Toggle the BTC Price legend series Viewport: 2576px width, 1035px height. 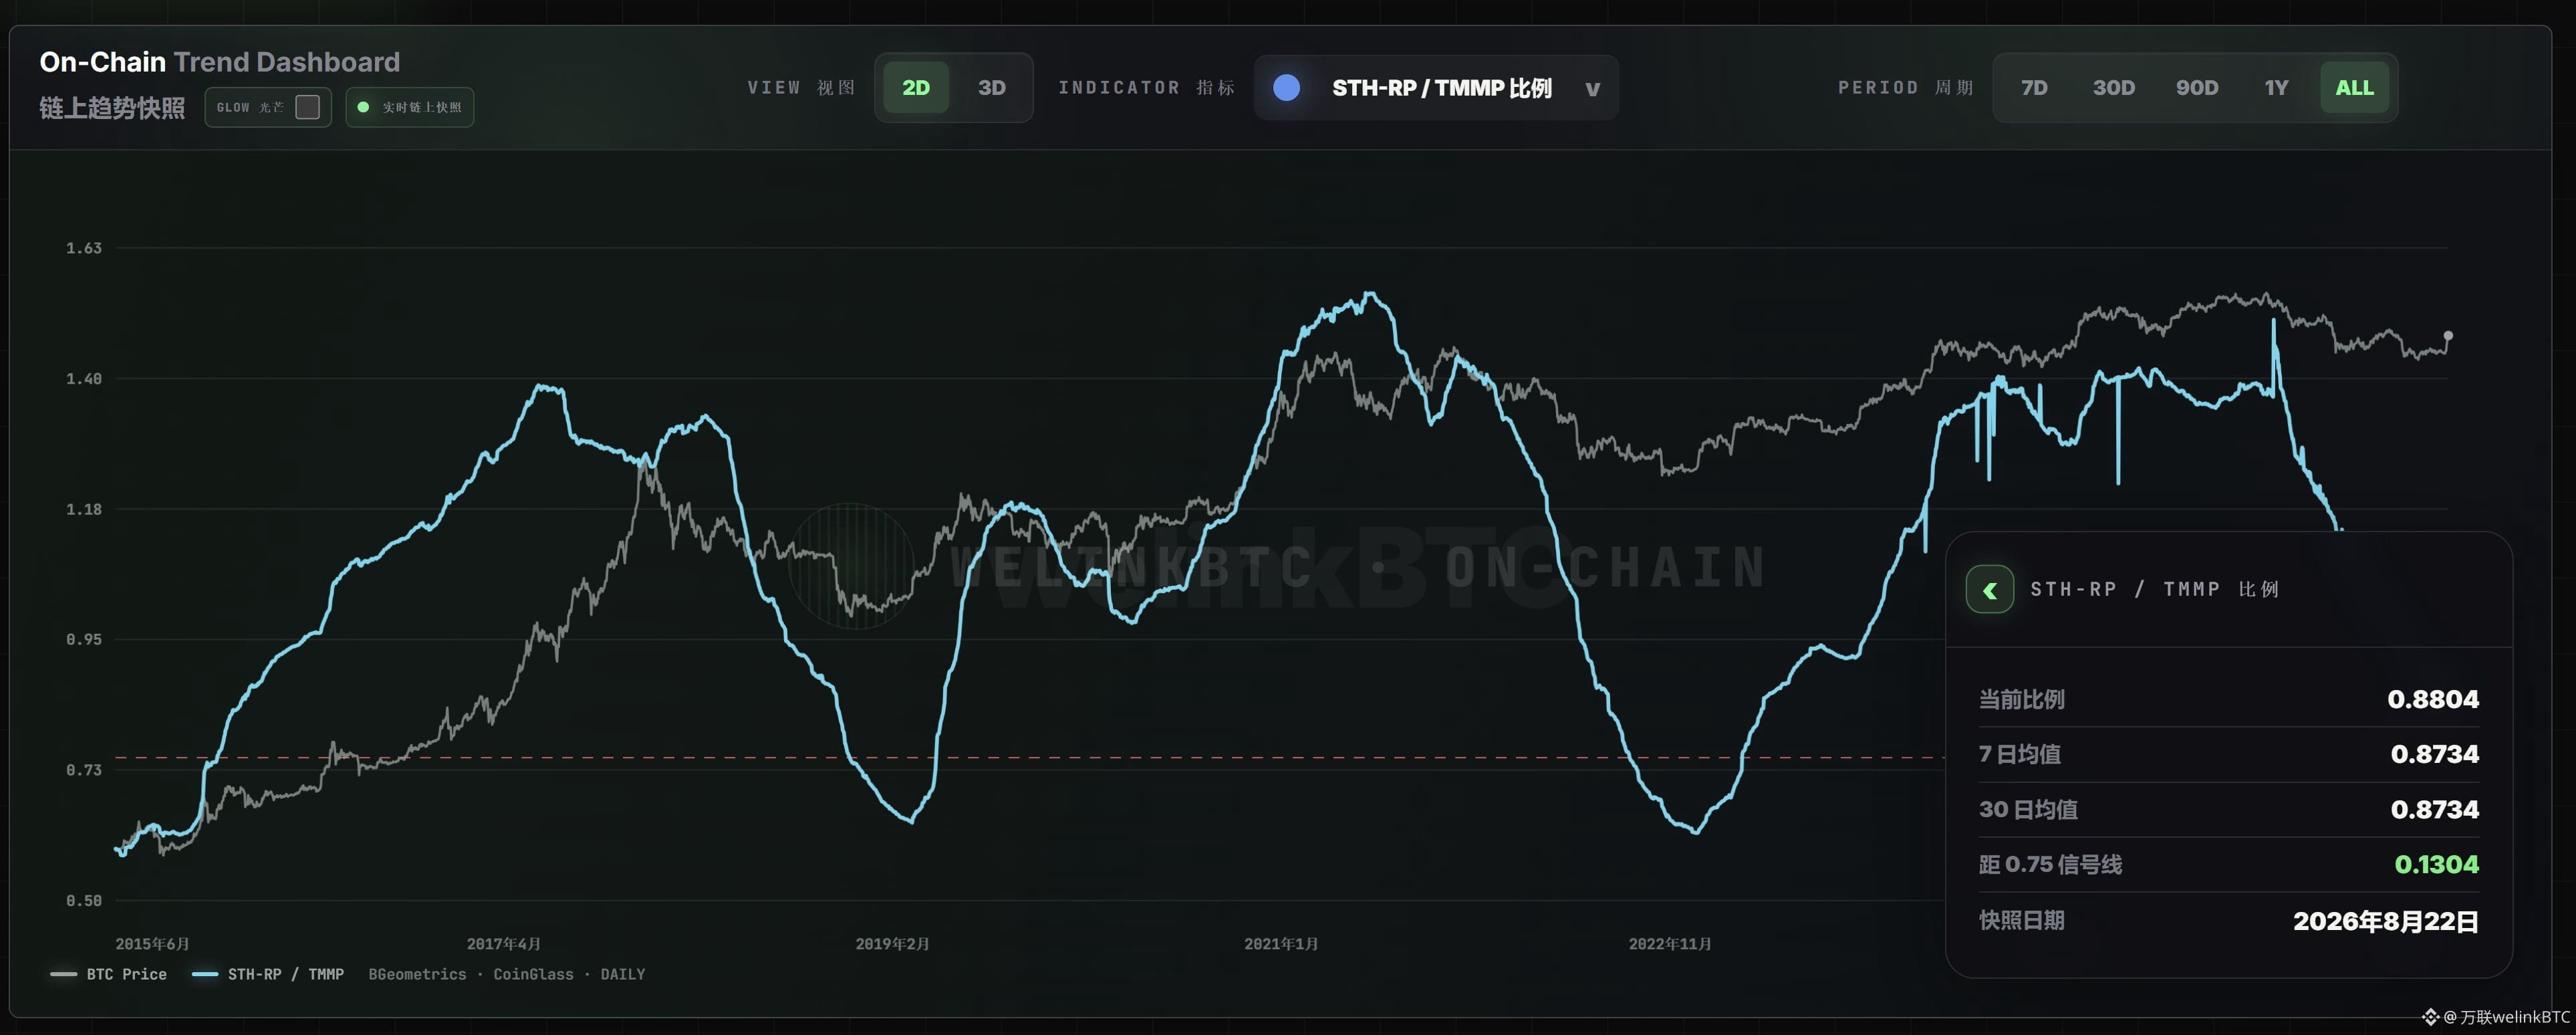[109, 974]
